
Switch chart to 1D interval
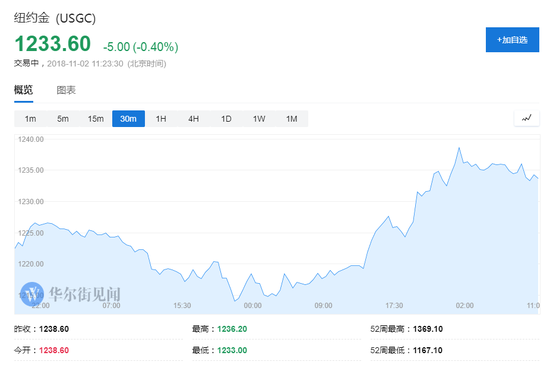[x=226, y=119]
